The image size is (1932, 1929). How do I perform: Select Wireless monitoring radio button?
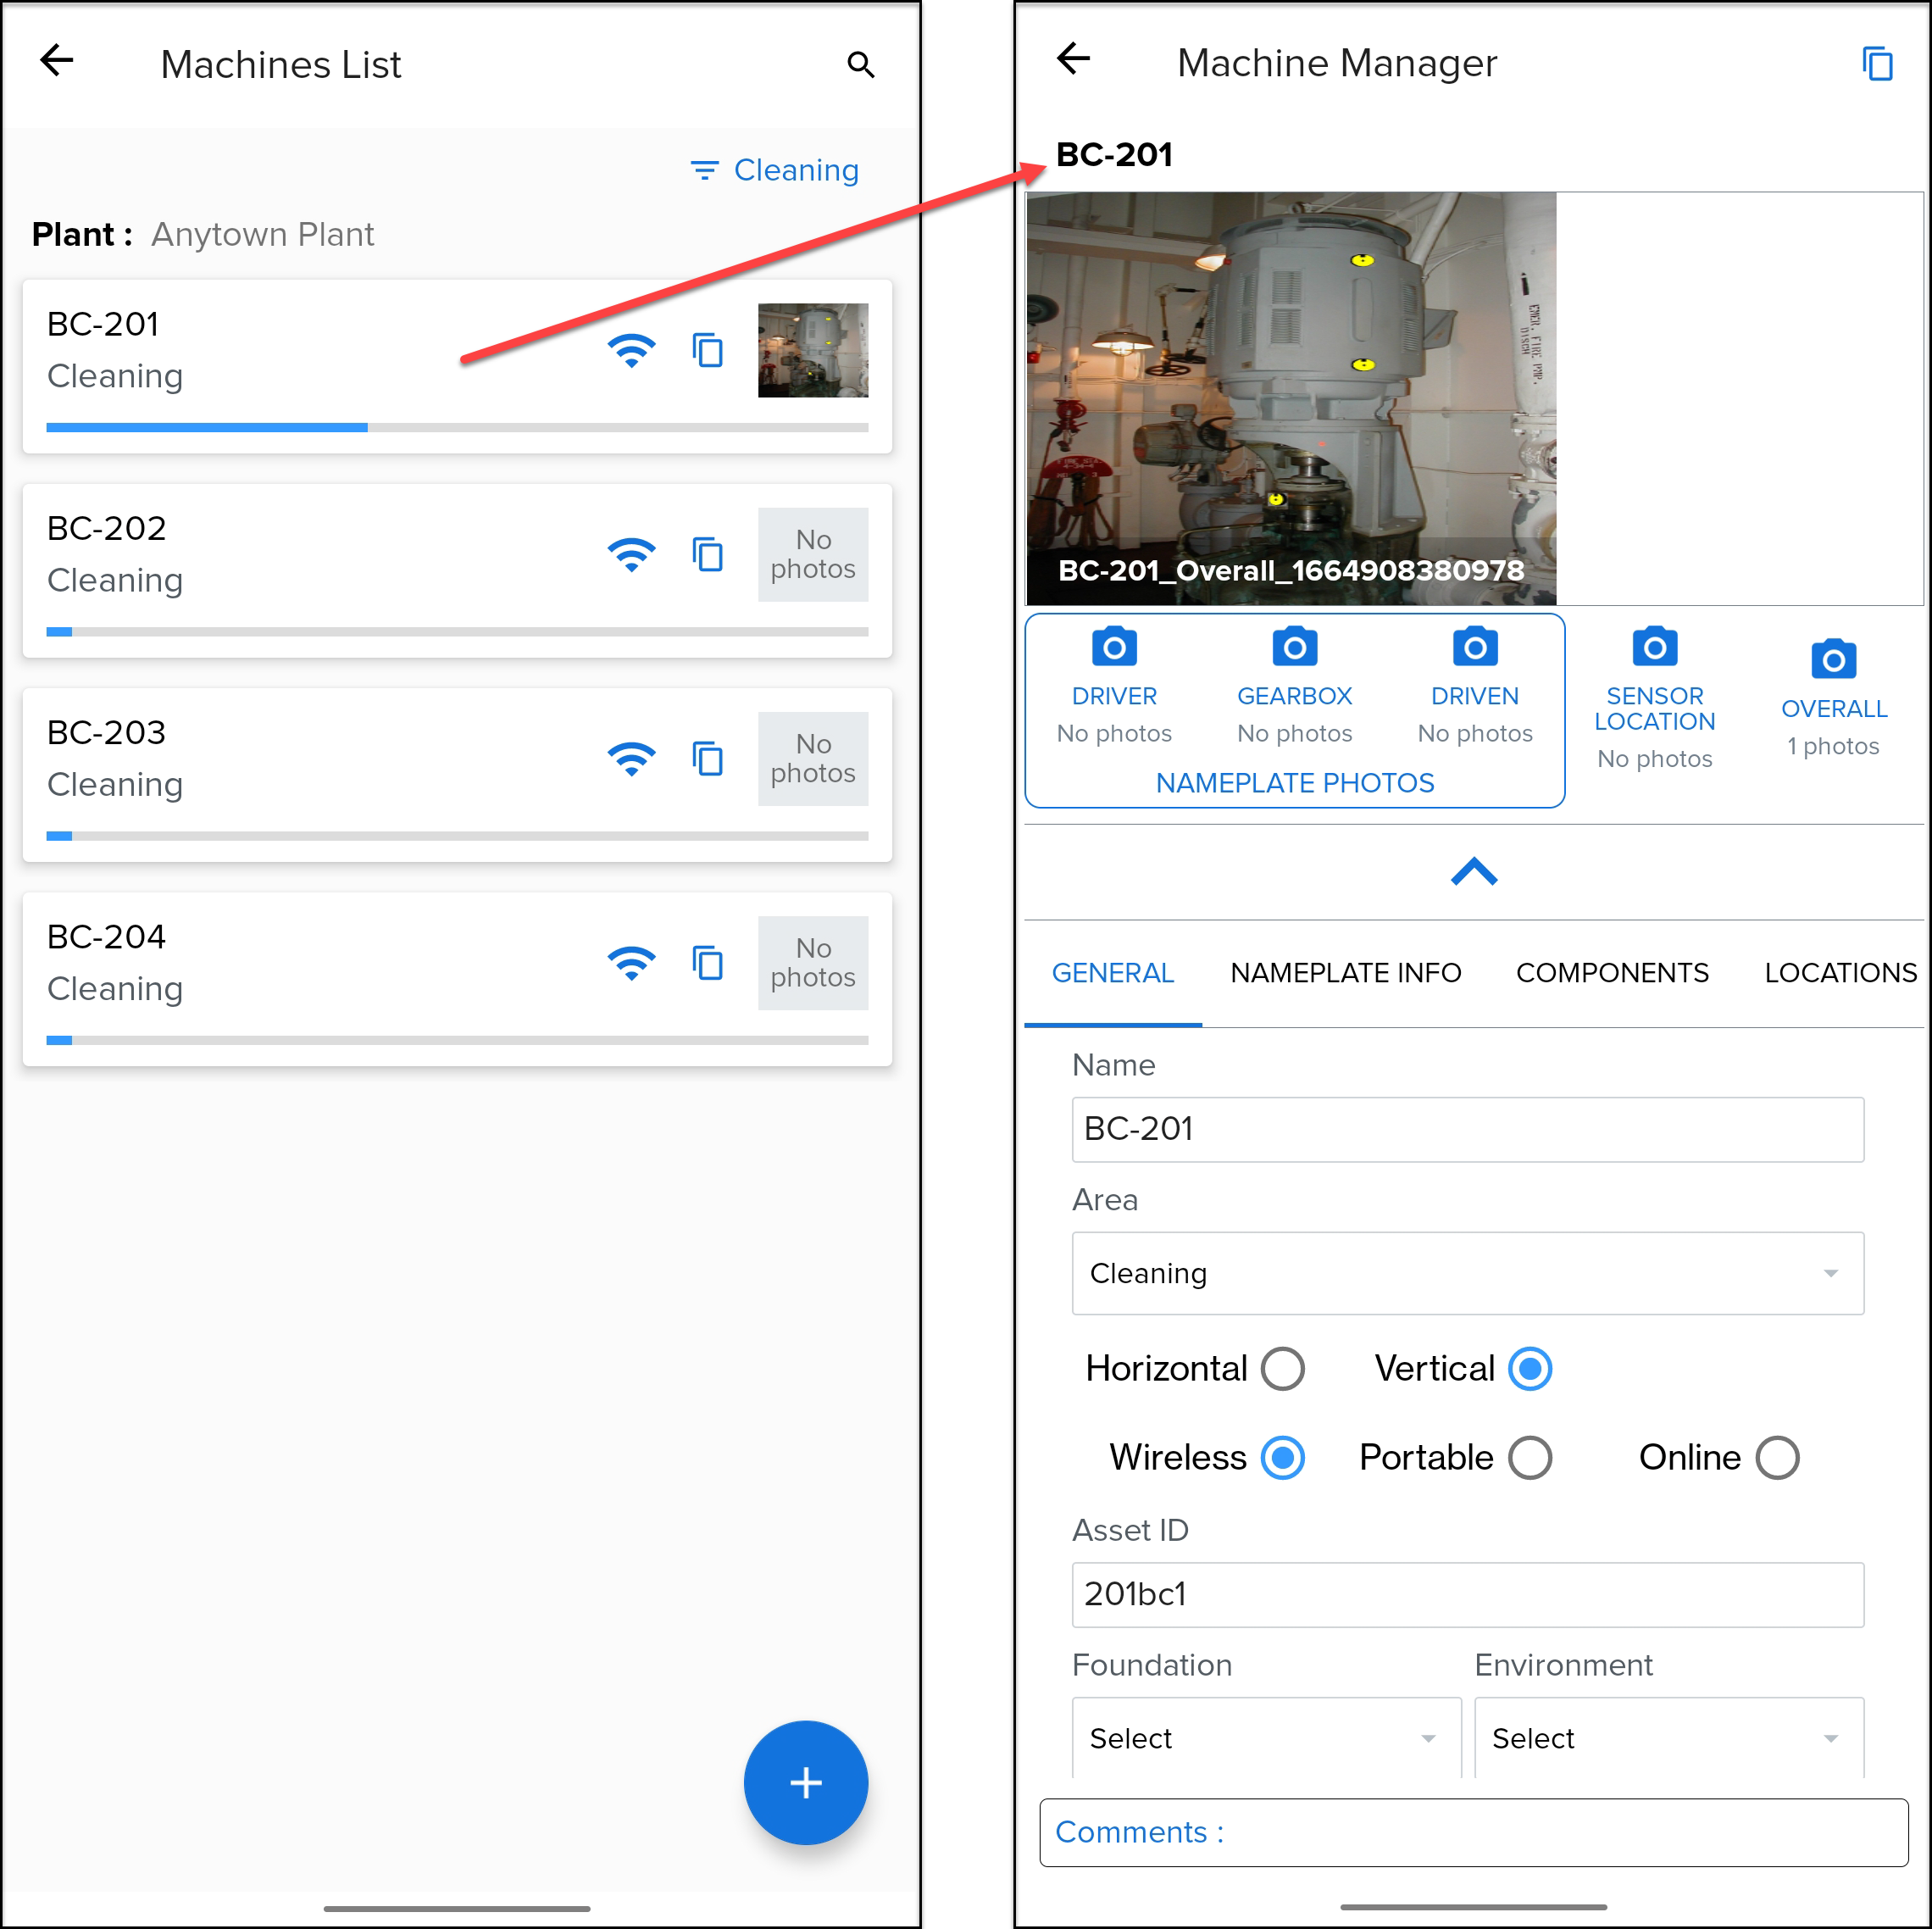tap(1283, 1458)
